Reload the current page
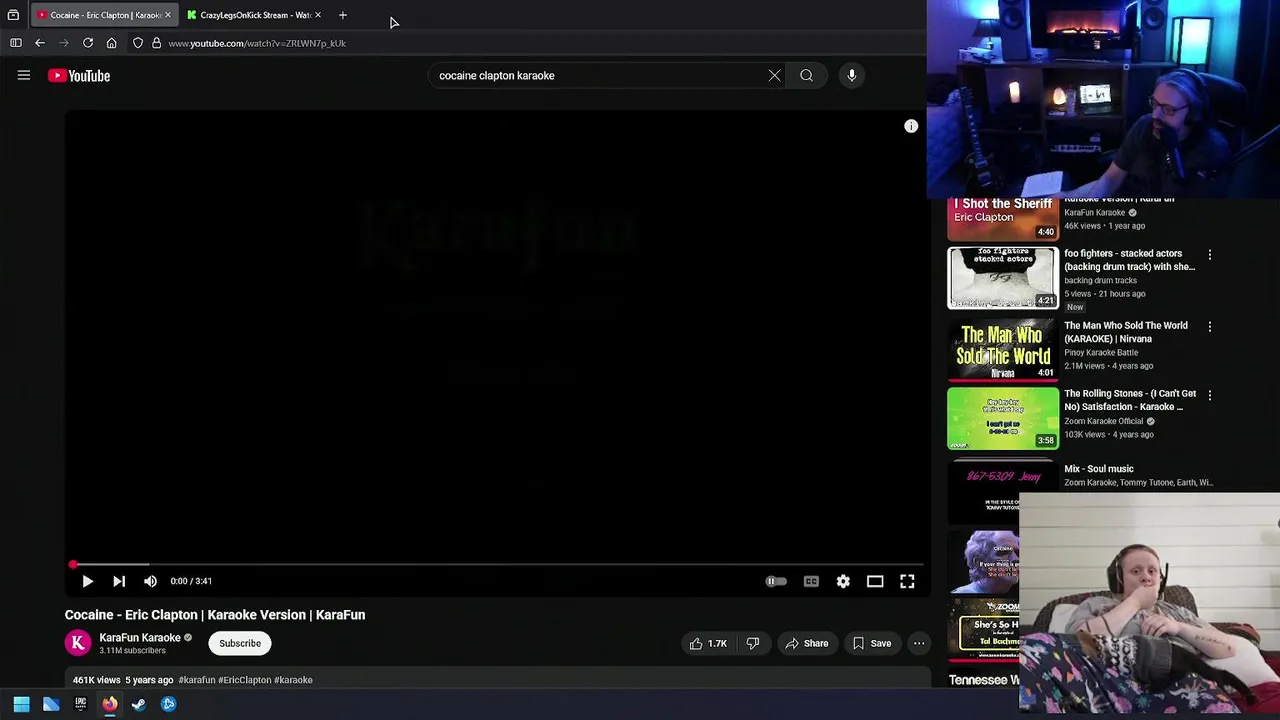The image size is (1280, 720). [x=87, y=43]
